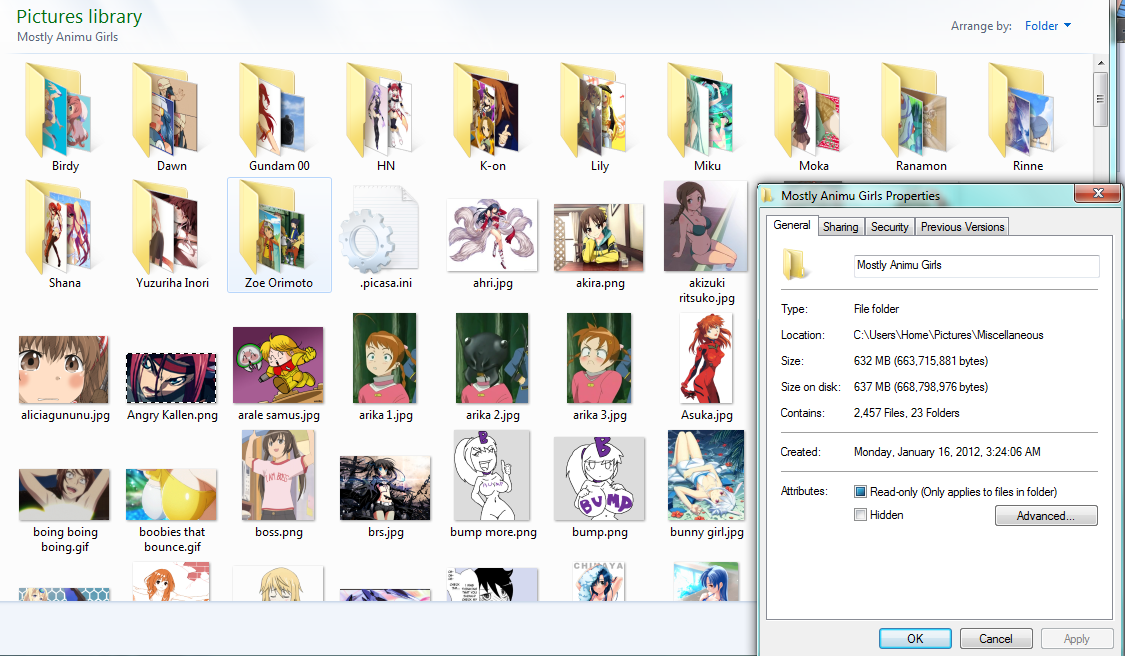Enable the Hidden attribute checkbox
The height and width of the screenshot is (656, 1125).
[860, 515]
